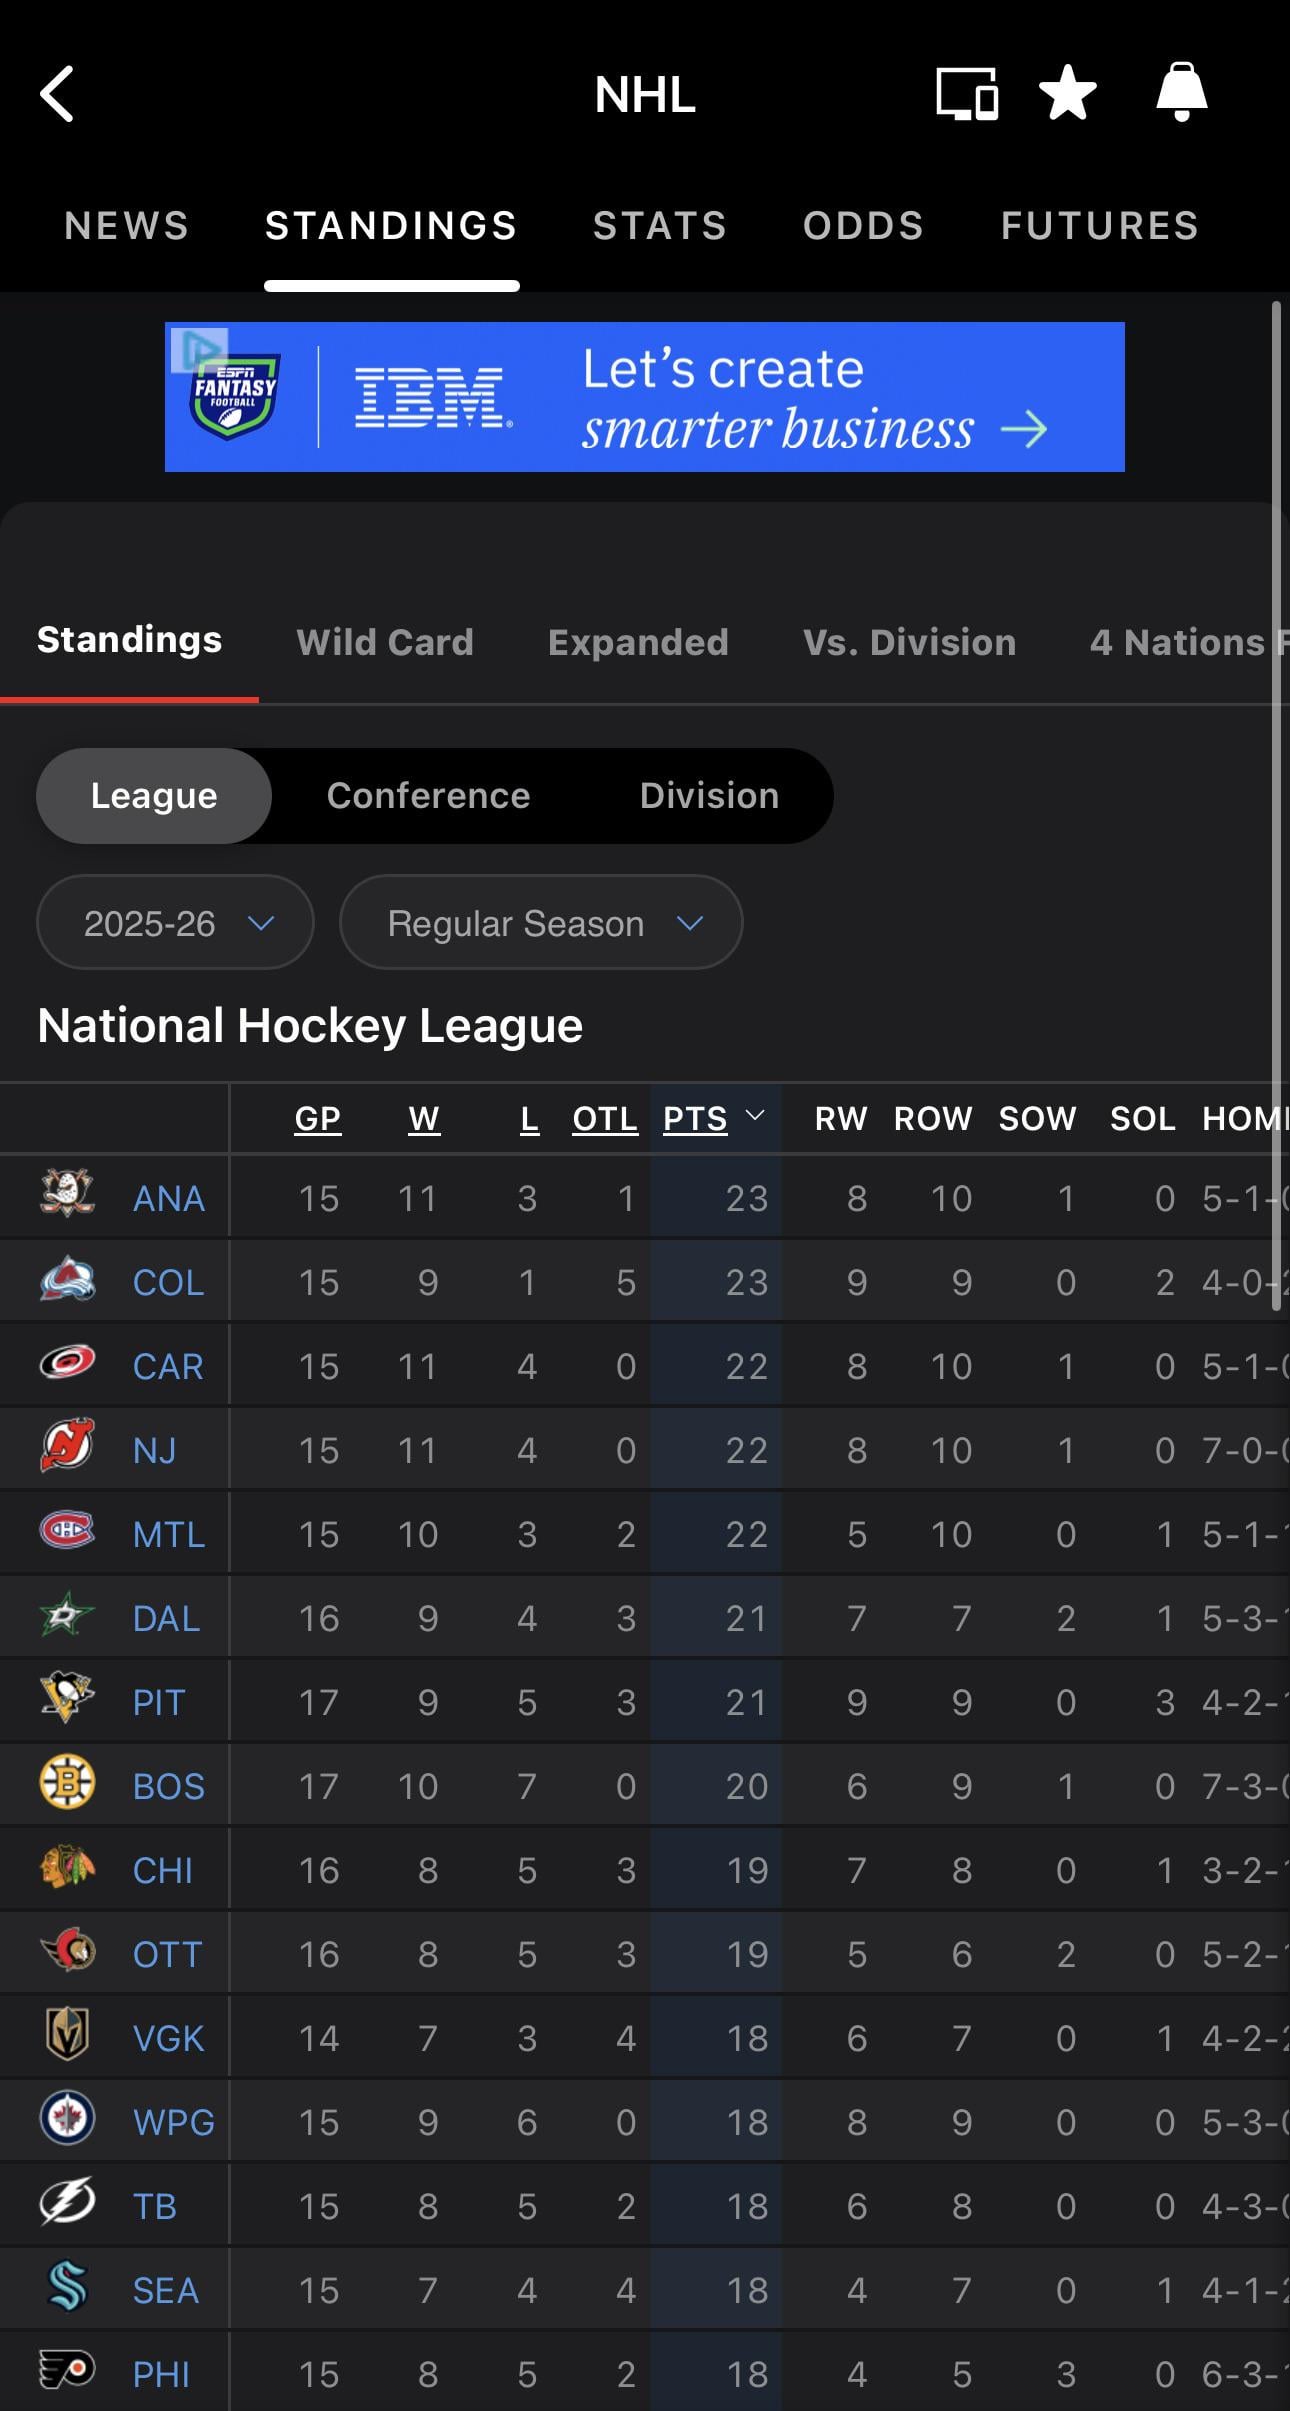Expand the Regular Season dropdown
This screenshot has width=1290, height=2411.
[x=541, y=923]
